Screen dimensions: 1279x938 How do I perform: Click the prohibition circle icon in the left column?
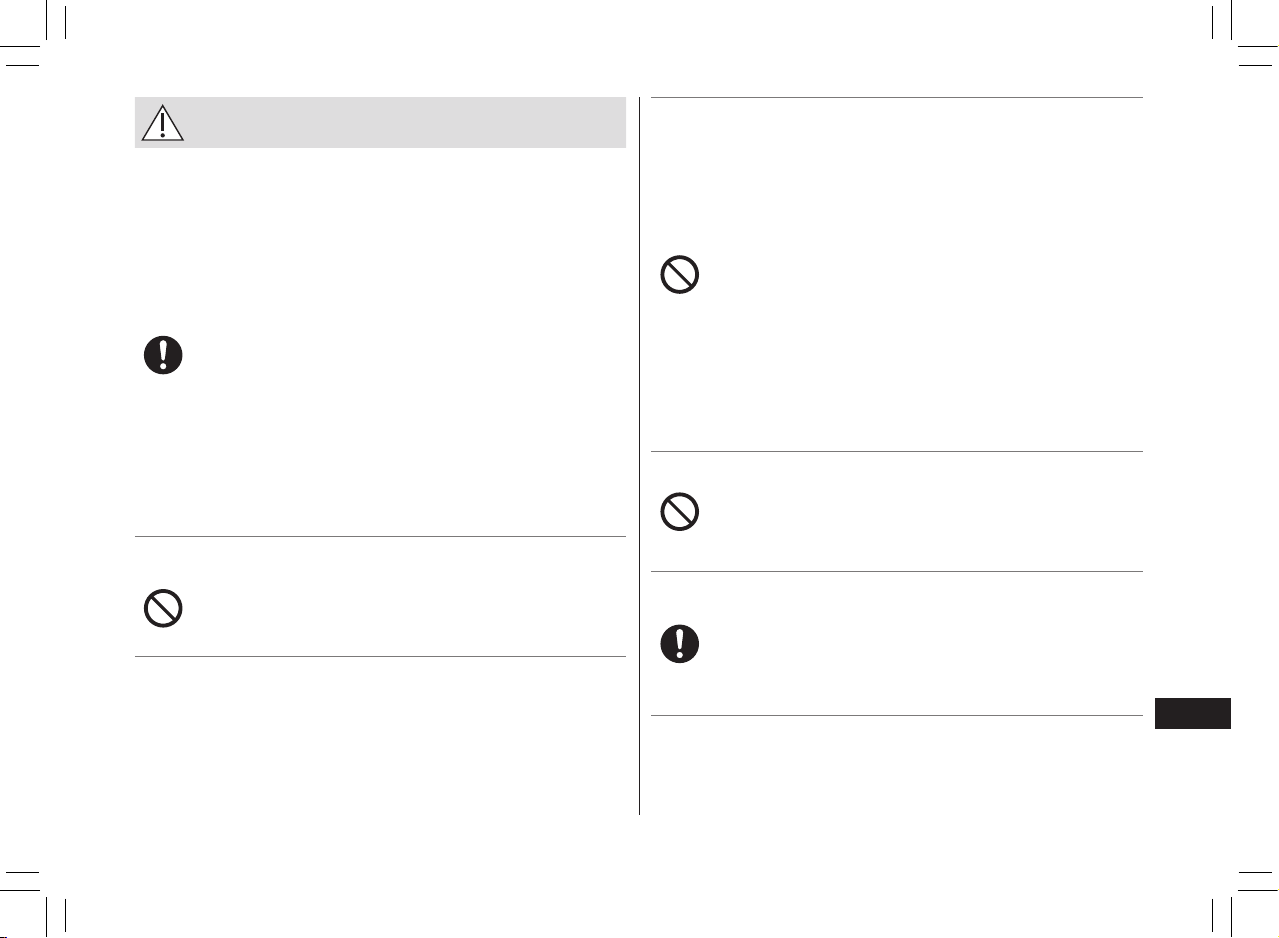[x=163, y=609]
